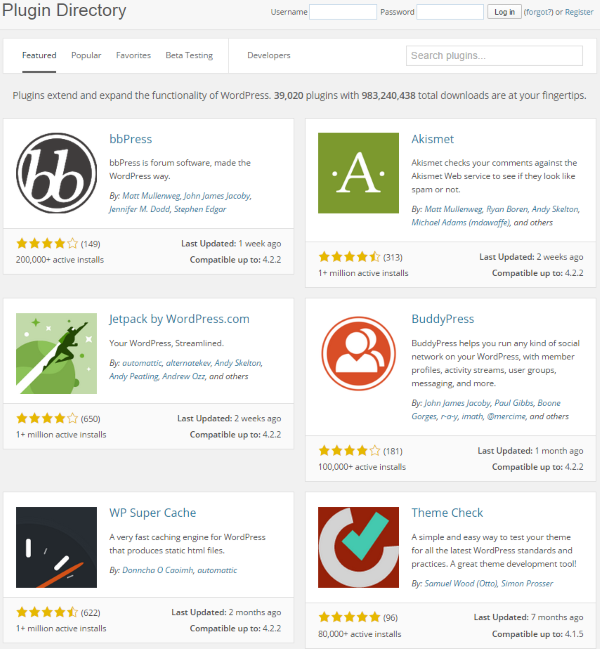Open Andy Skelton under Akismet

point(555,209)
